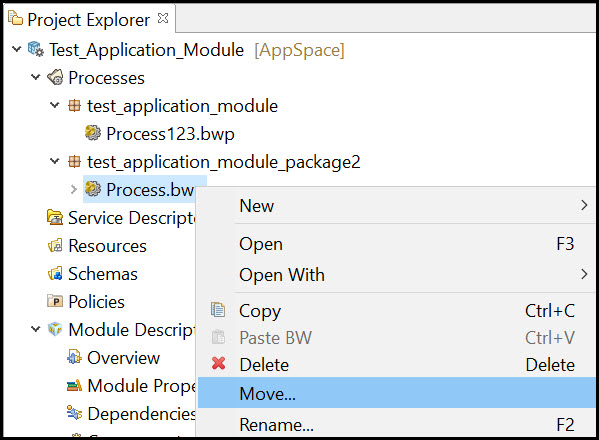Click the Module Properties icon
This screenshot has width=599, height=440.
tap(74, 385)
